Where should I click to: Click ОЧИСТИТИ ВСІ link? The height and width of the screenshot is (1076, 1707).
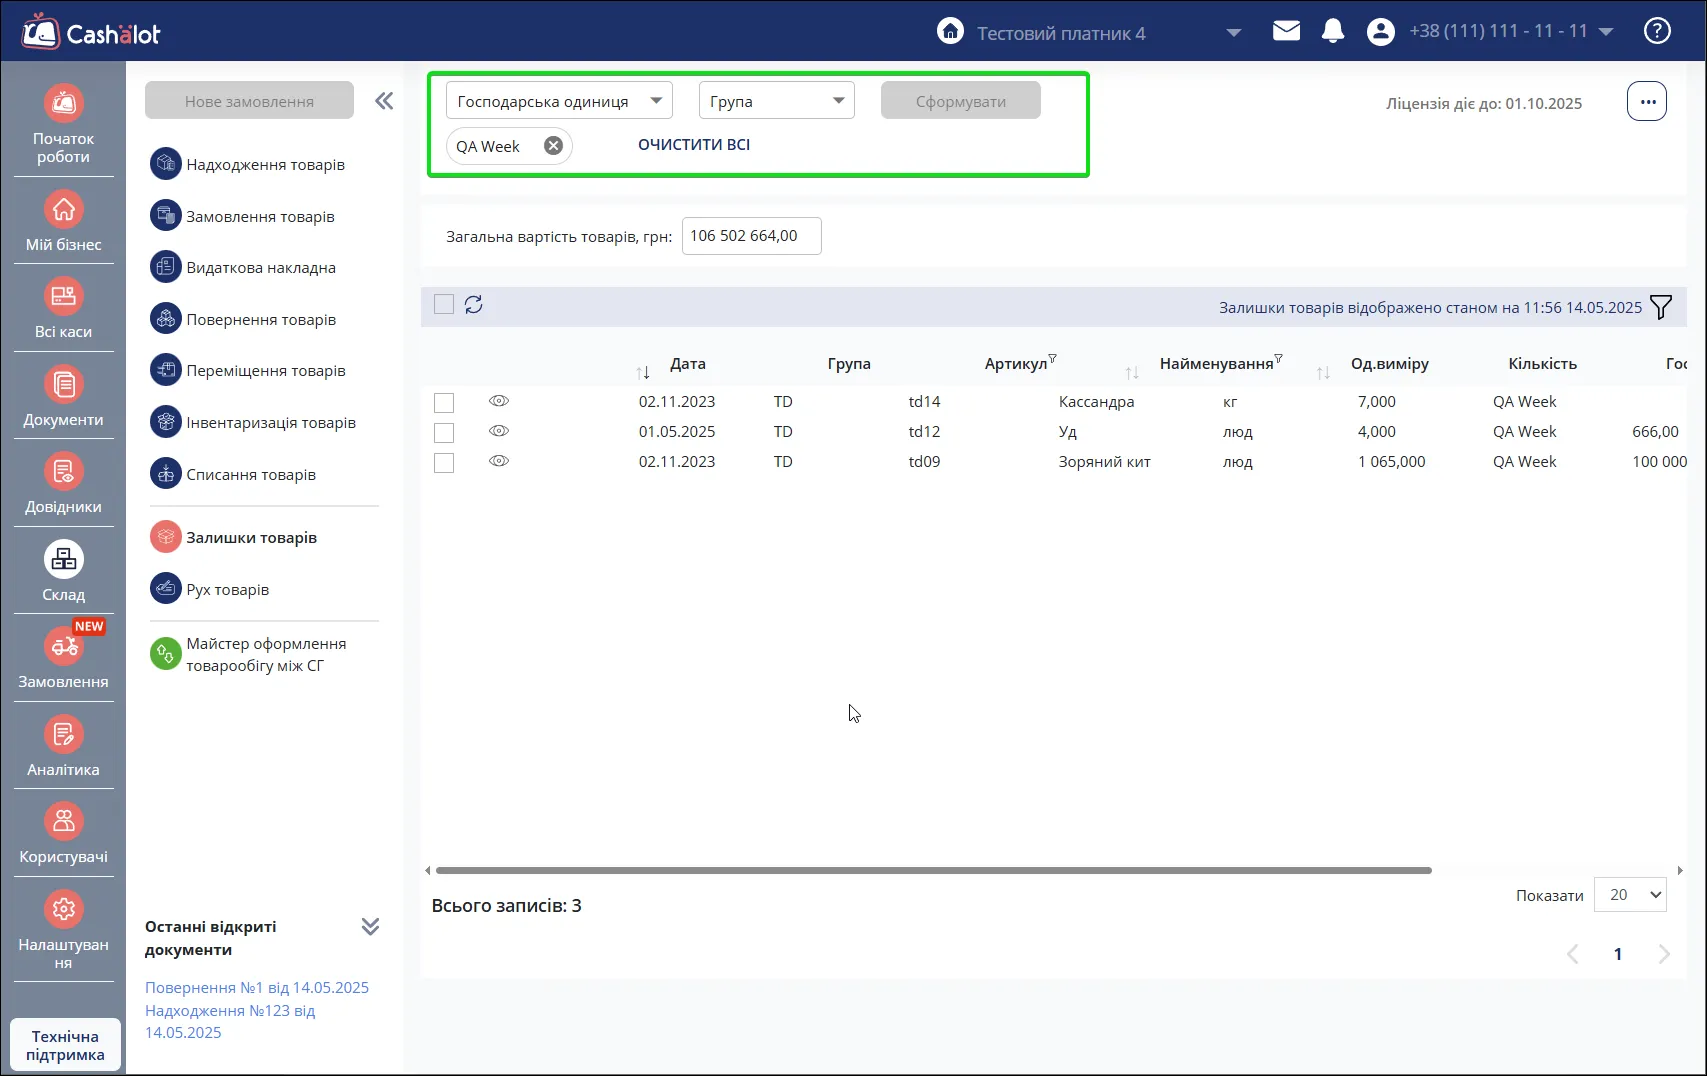coord(694,145)
